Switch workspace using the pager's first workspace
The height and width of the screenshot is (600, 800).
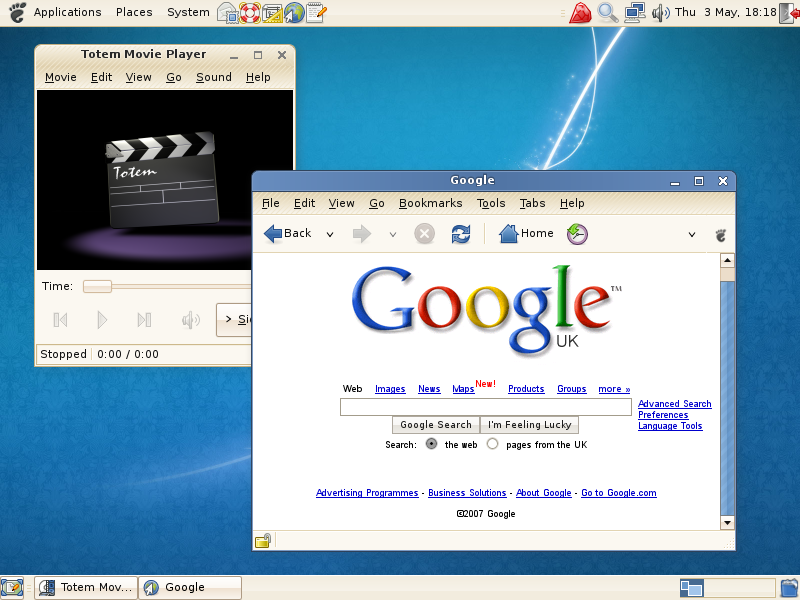692,588
